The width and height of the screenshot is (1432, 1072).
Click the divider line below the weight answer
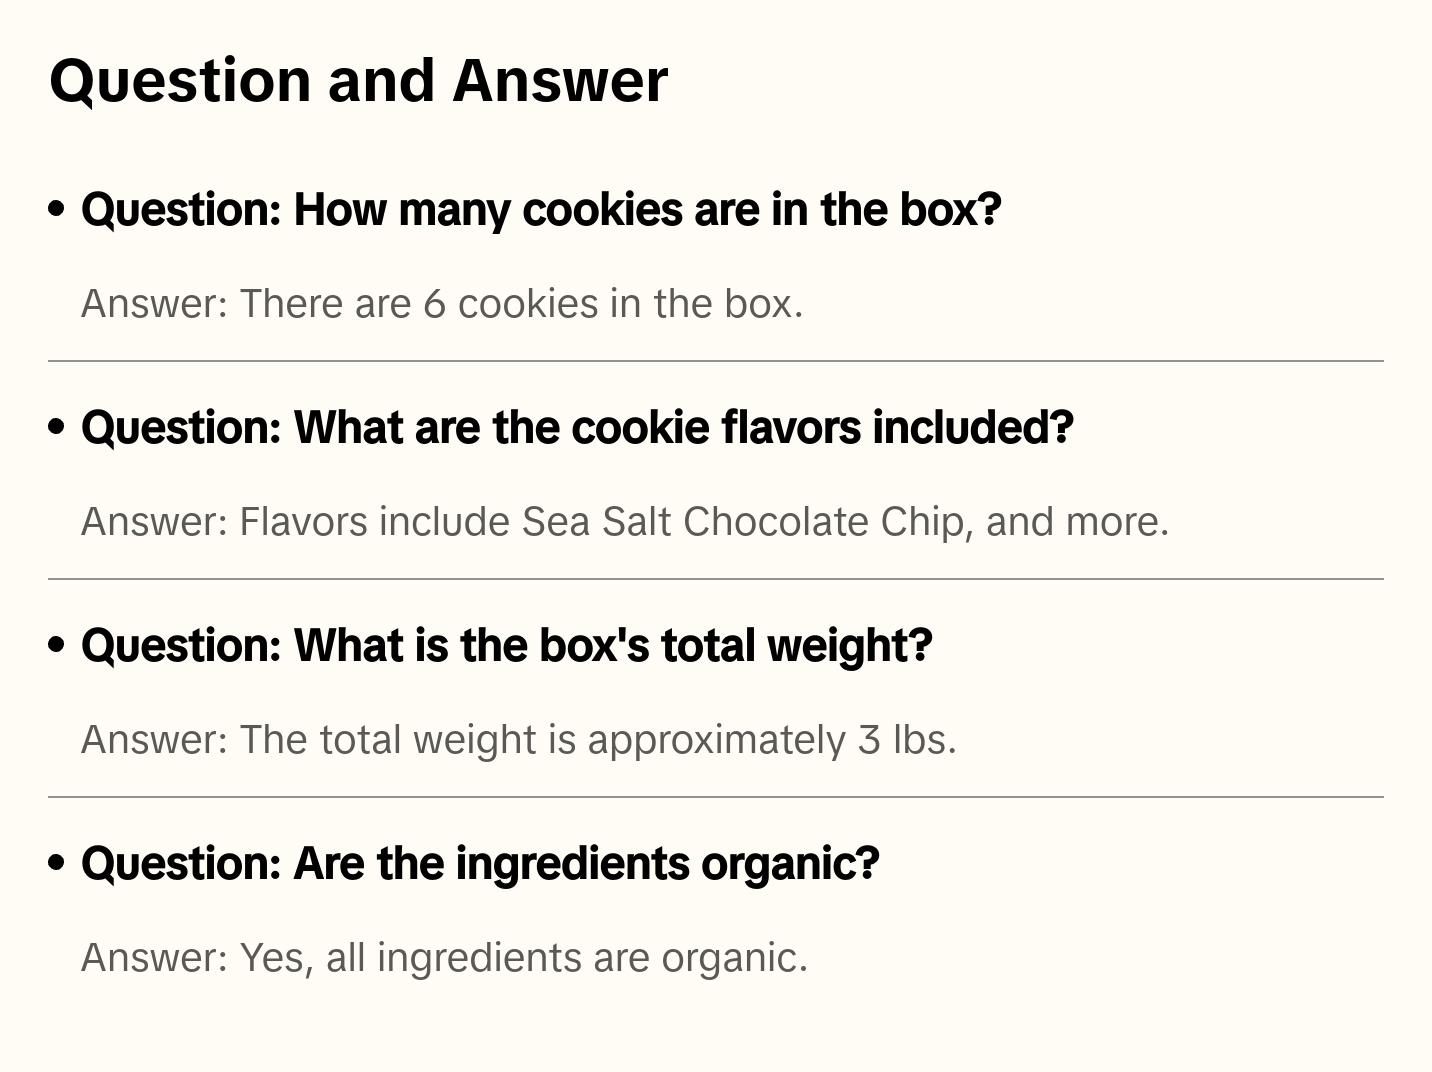pyautogui.click(x=716, y=797)
